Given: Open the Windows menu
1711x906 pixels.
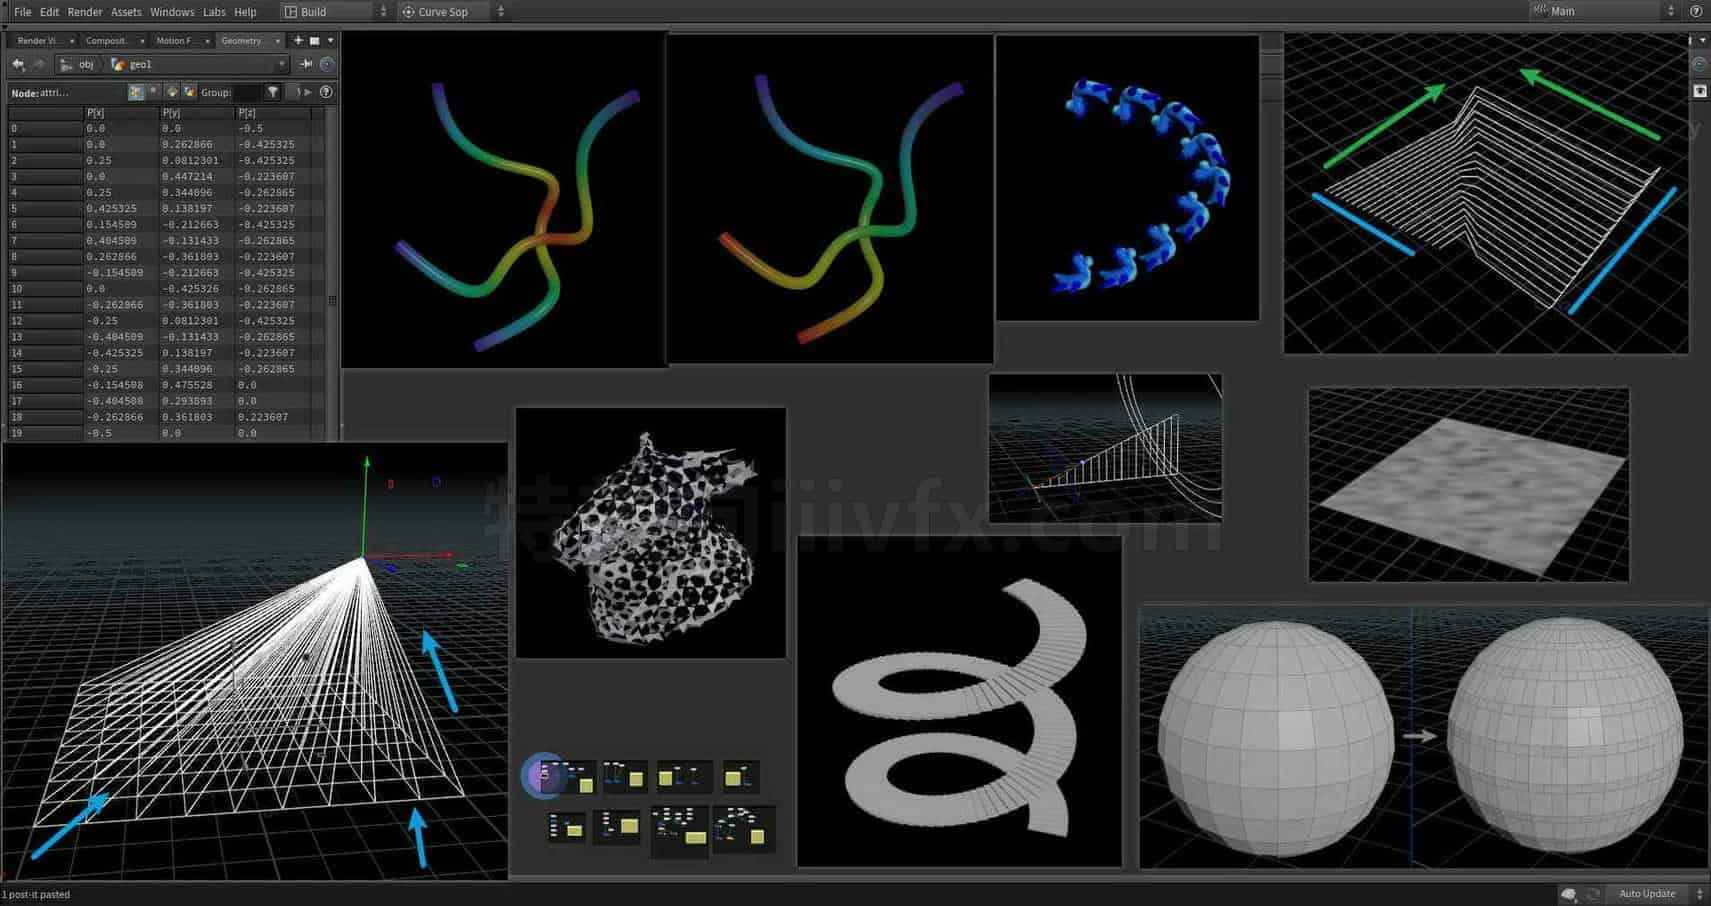Looking at the screenshot, I should [x=172, y=12].
